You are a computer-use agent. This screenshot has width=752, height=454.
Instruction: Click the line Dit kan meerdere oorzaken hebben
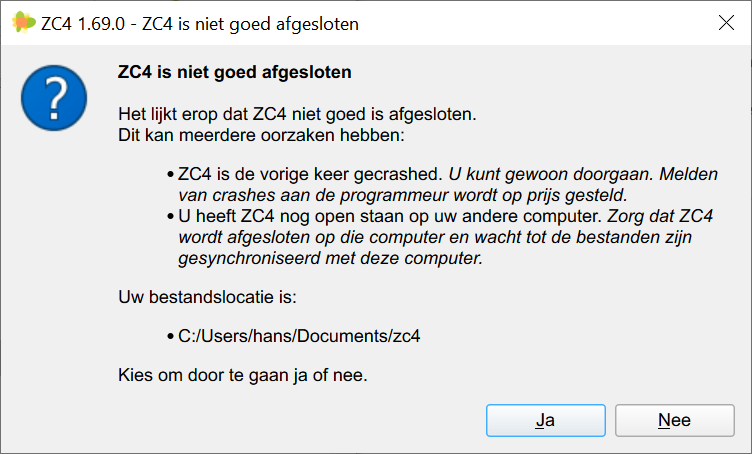[x=261, y=136]
